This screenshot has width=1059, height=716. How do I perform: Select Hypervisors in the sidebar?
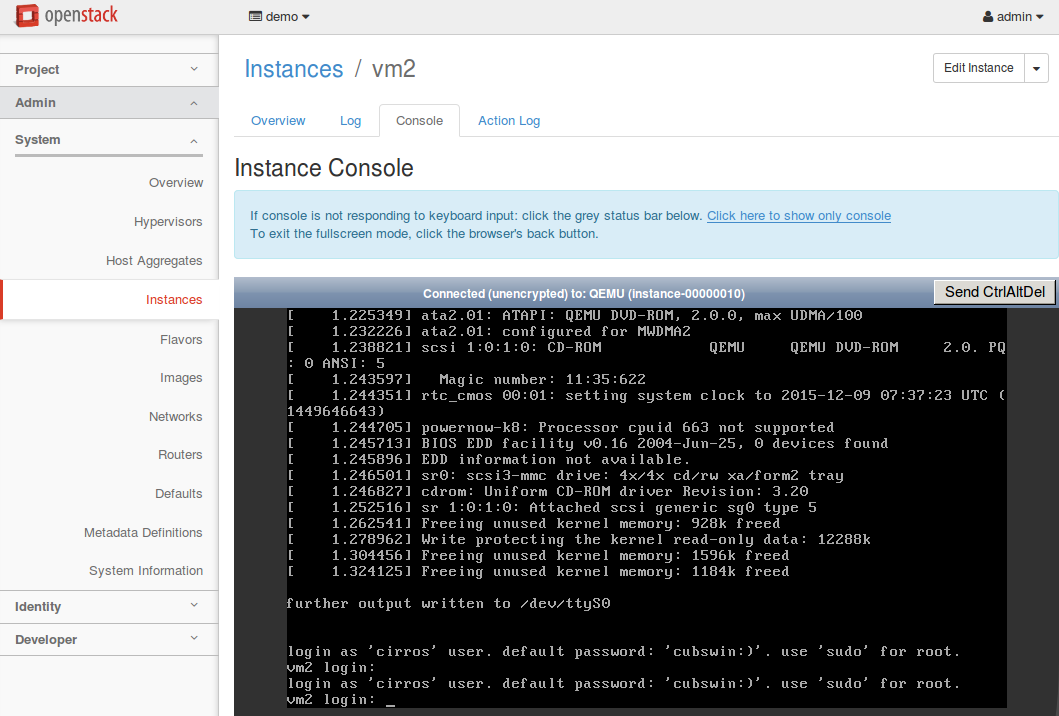[168, 222]
